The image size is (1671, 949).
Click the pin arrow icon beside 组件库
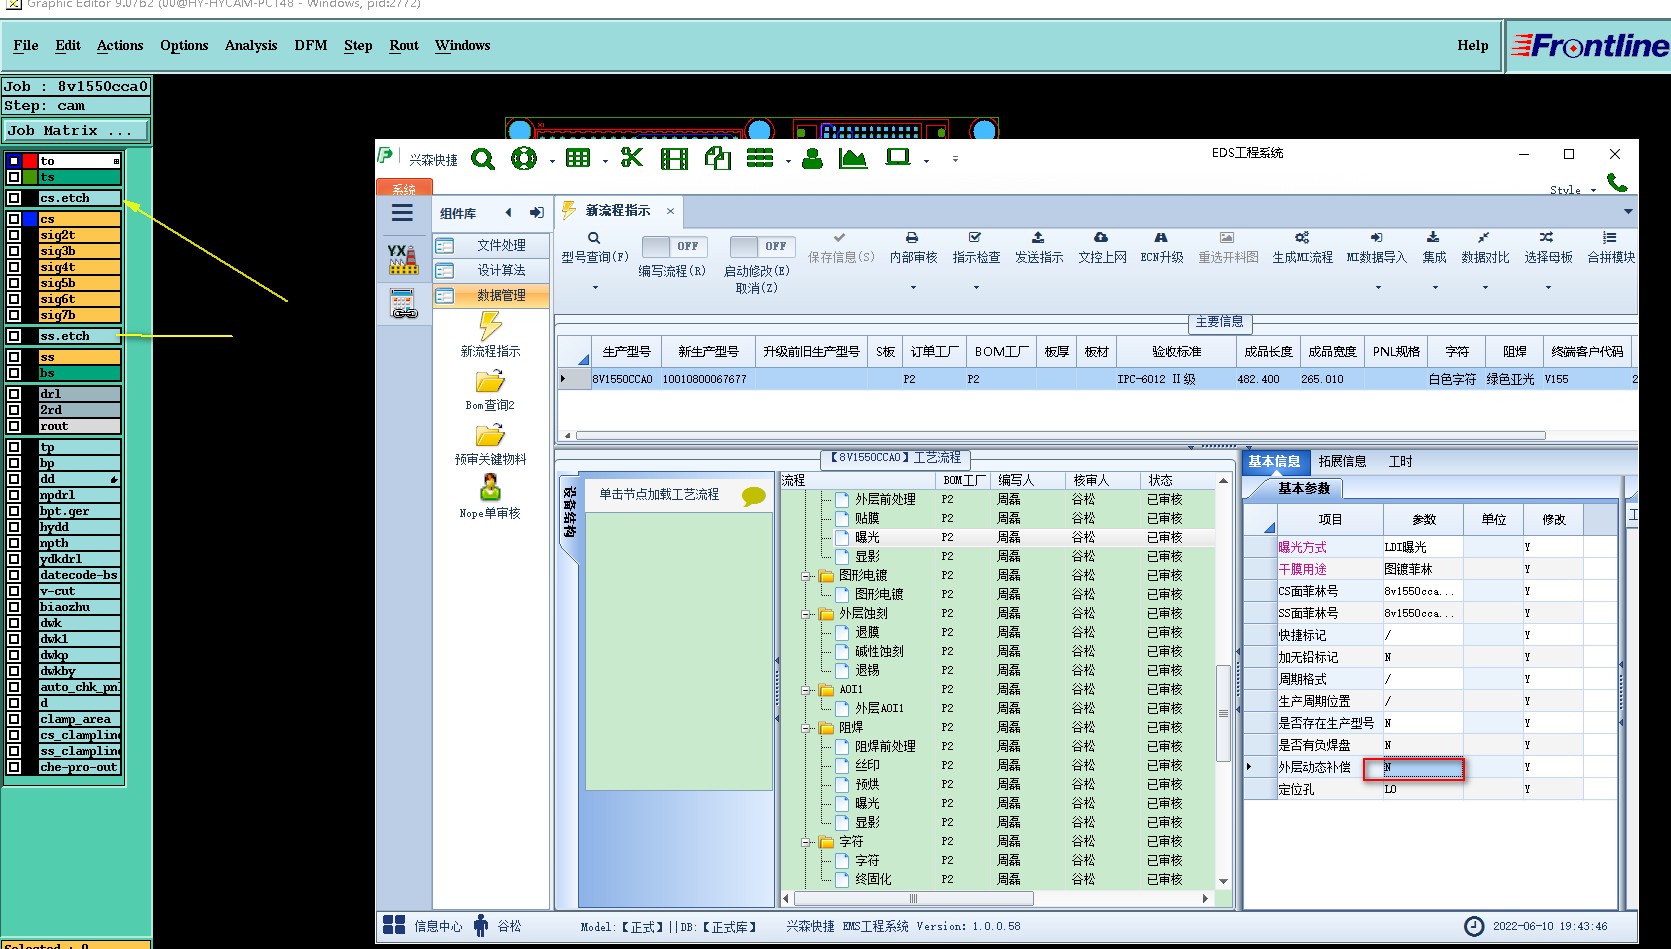tap(537, 213)
